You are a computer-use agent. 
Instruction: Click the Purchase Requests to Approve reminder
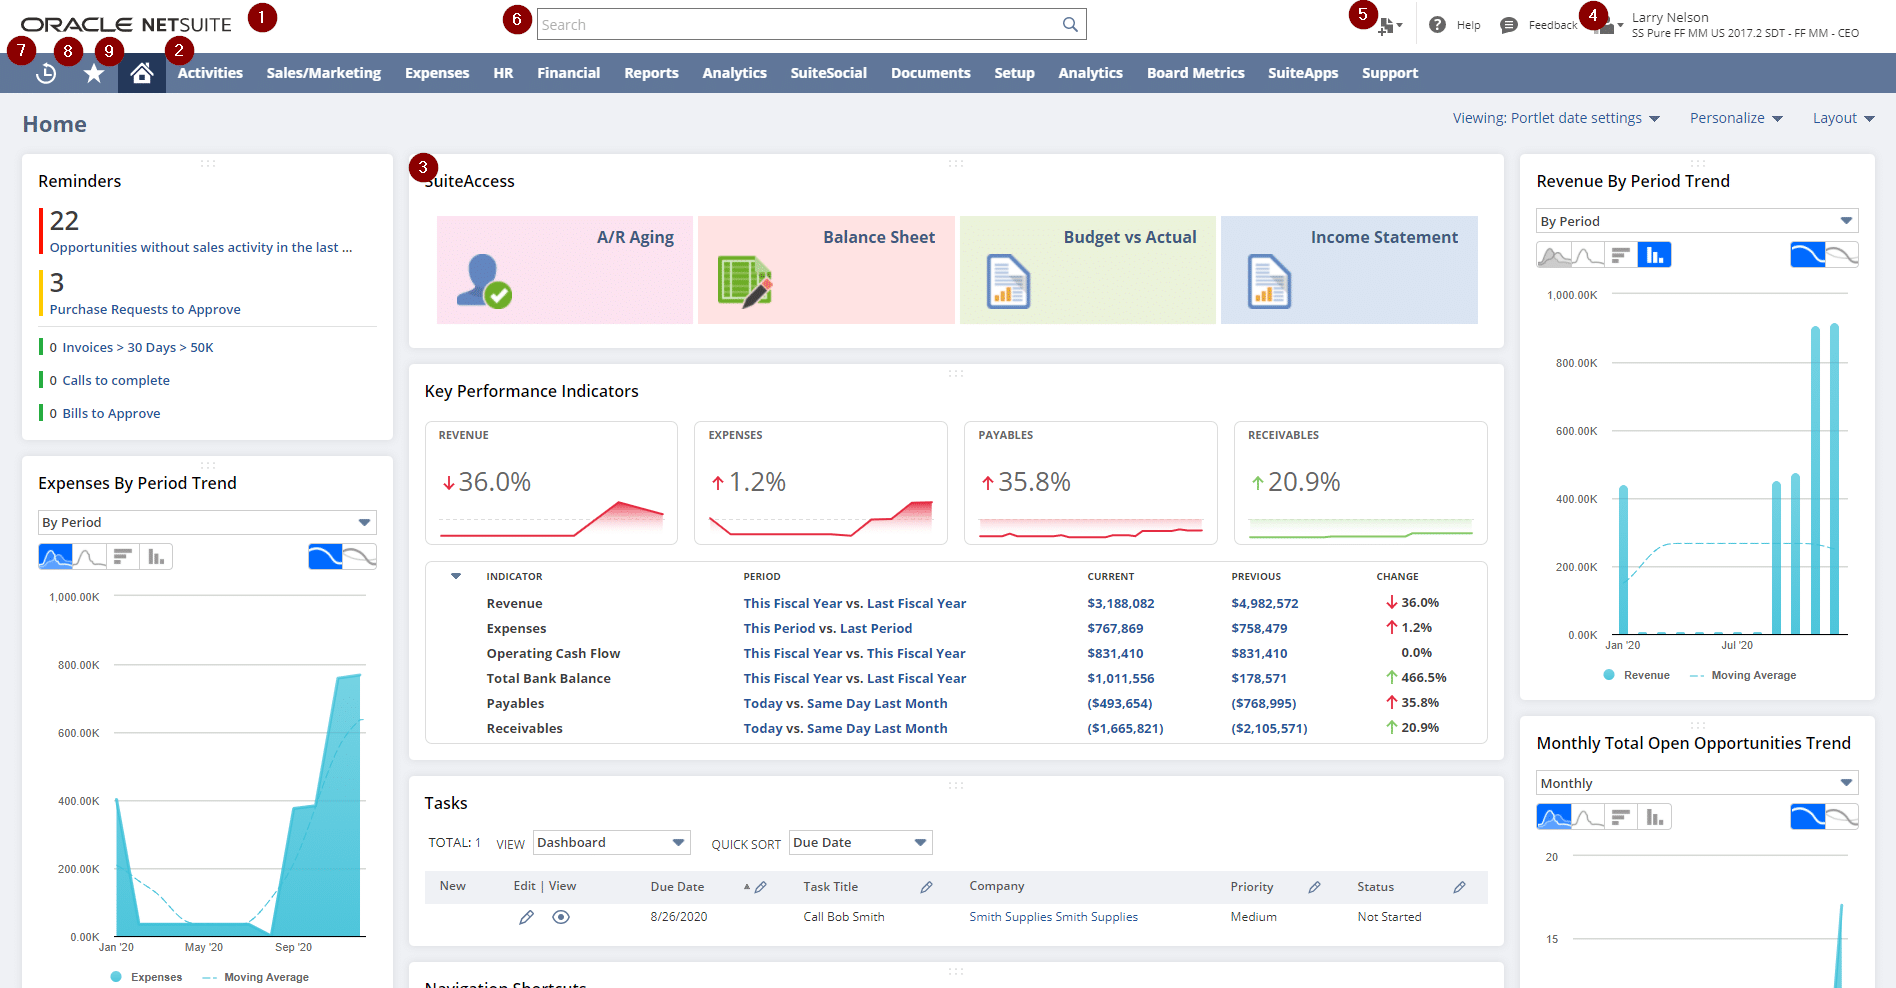(145, 309)
